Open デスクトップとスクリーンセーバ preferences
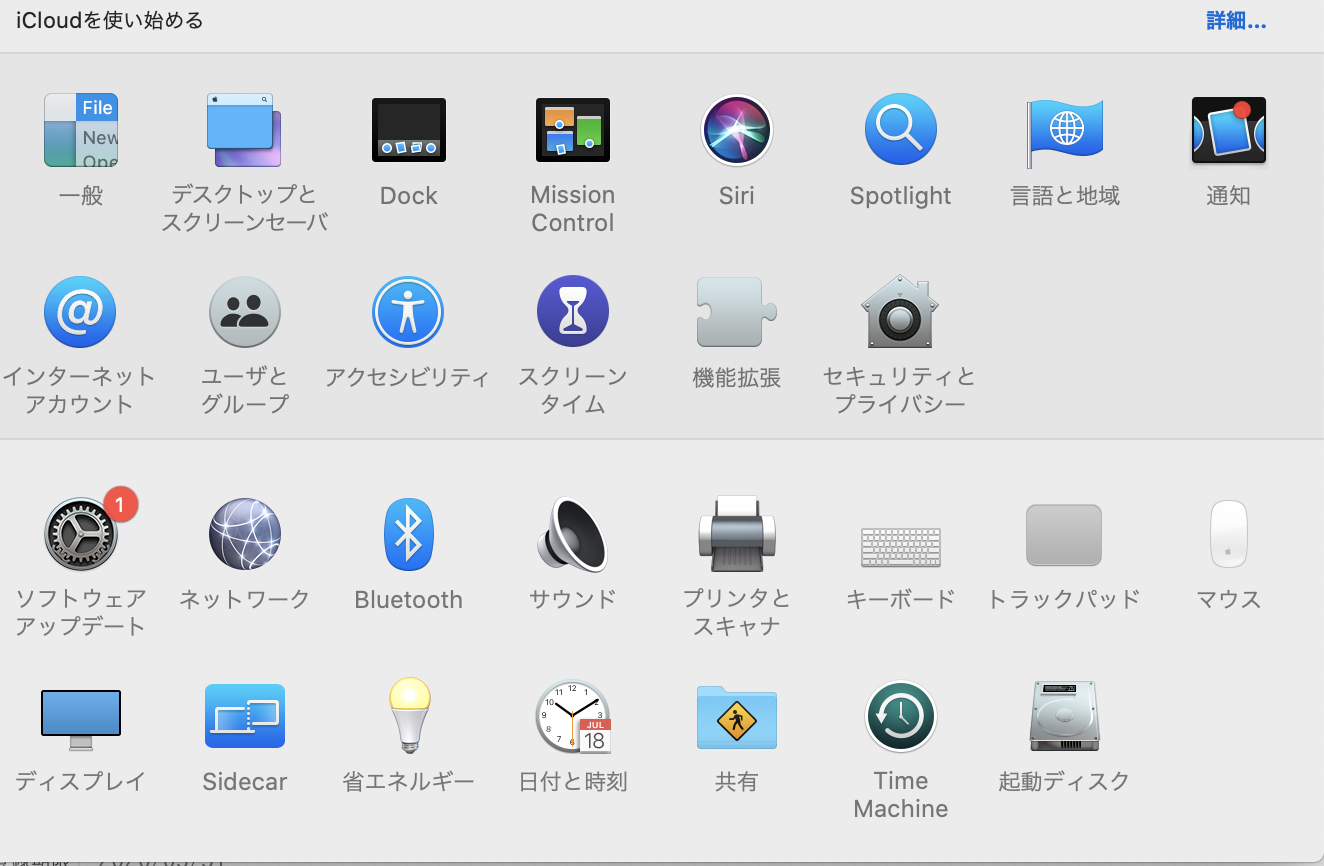Screen dimensions: 1324x866 [x=244, y=131]
